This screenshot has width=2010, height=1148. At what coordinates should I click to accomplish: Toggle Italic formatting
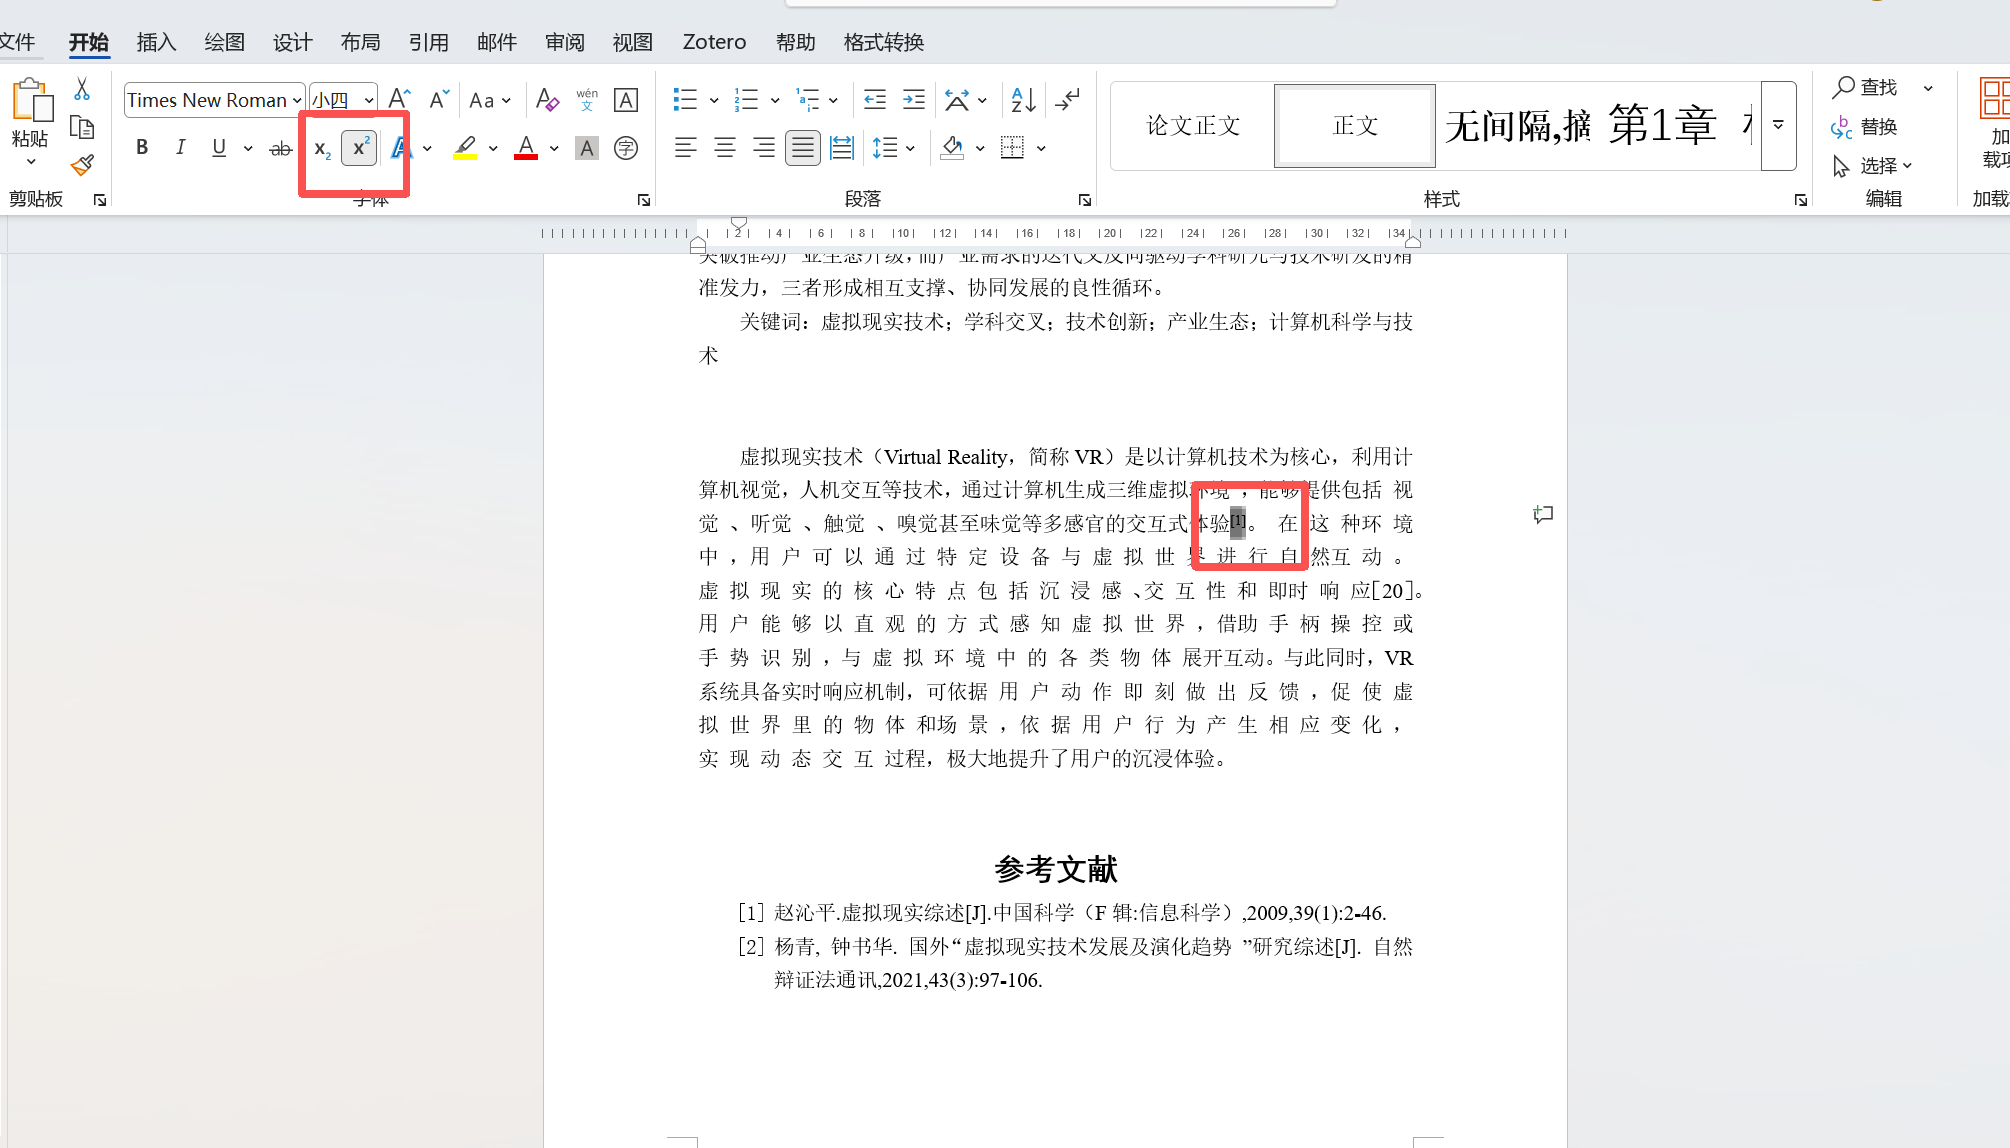click(x=180, y=148)
